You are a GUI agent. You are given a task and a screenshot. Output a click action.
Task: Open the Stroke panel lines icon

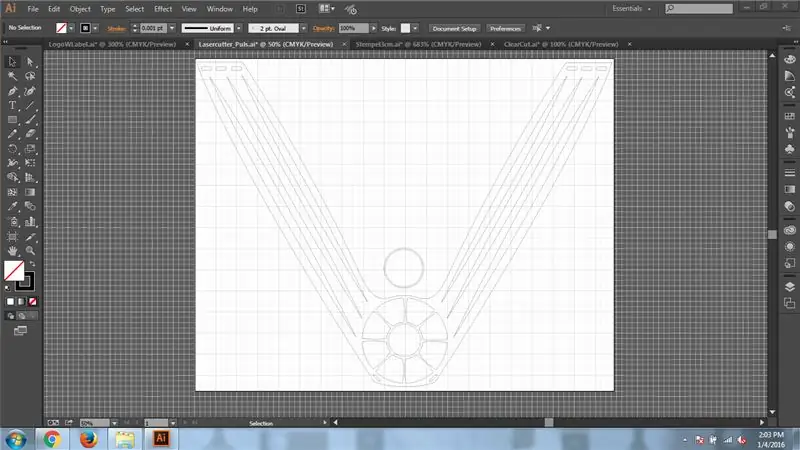tap(790, 173)
